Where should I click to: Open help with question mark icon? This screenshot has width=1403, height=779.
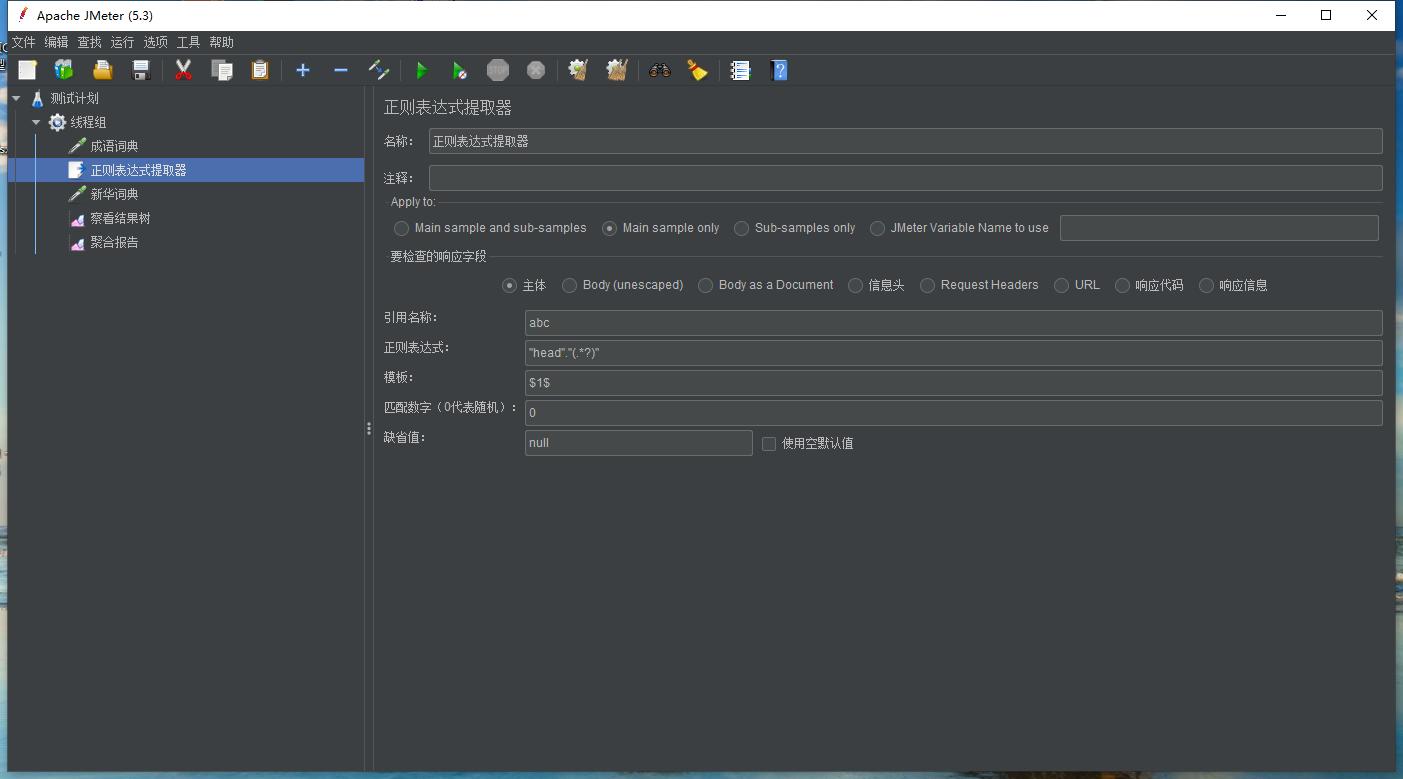(x=780, y=70)
